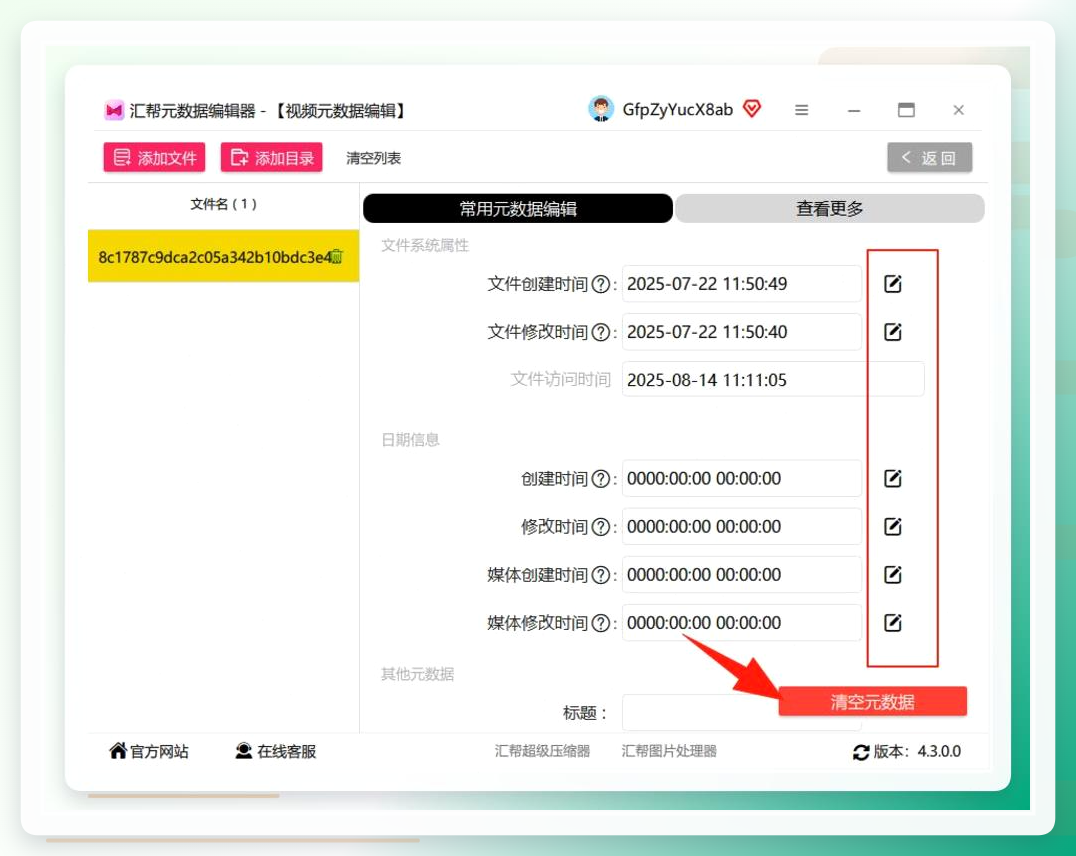Show help for 文件创建时间 question mark
The width and height of the screenshot is (1076, 856).
click(600, 284)
